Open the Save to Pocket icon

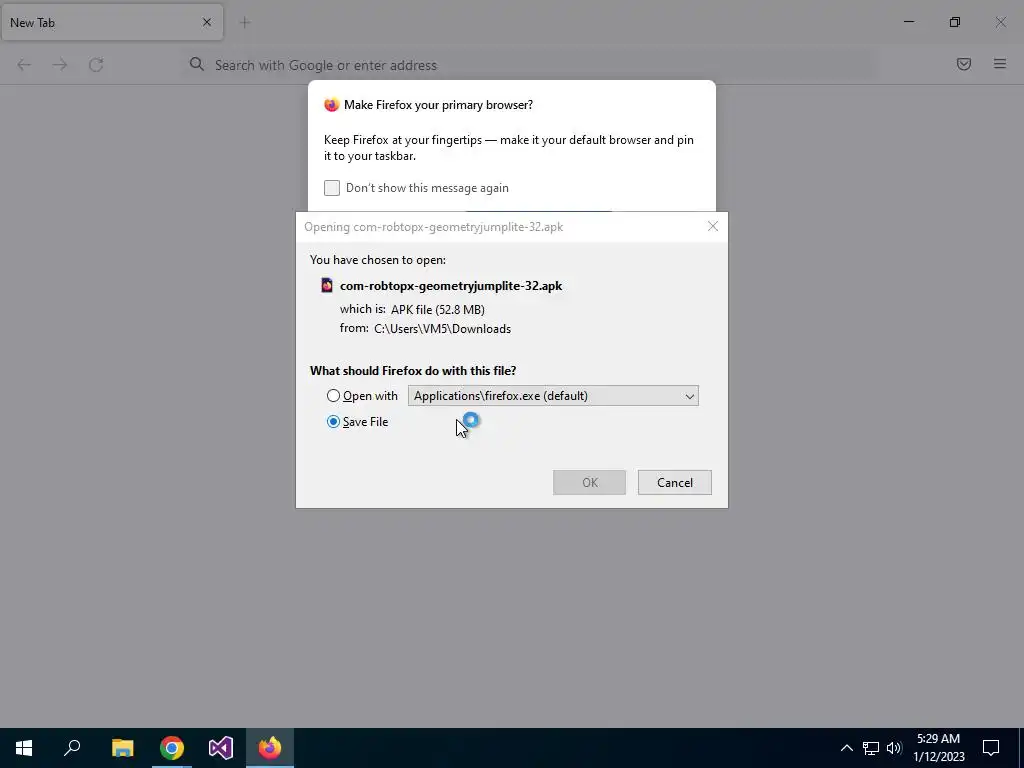[964, 64]
